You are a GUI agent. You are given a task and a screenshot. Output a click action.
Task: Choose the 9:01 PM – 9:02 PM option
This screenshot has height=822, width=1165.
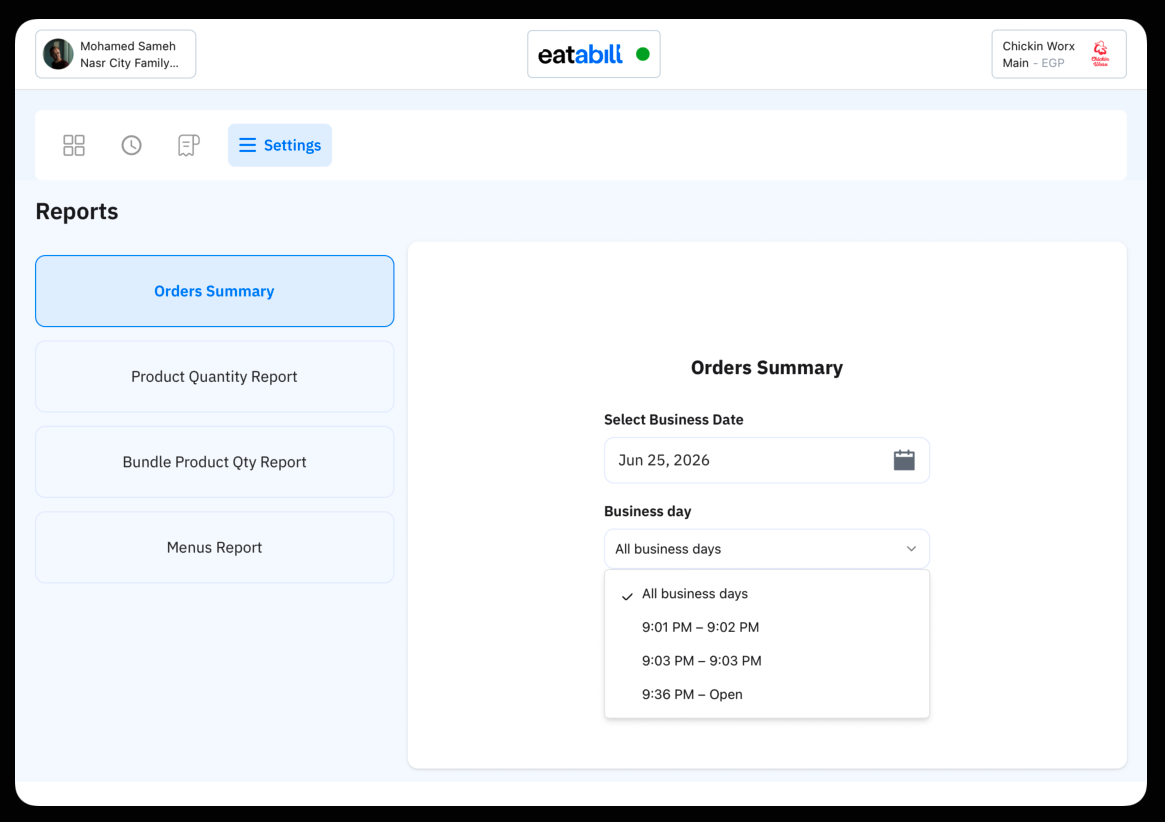[x=767, y=627]
